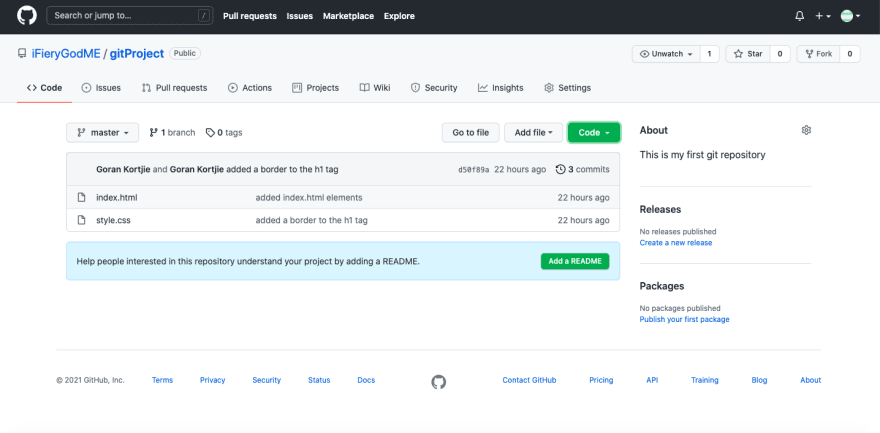Click the GitHub Octocat logo in header

pyautogui.click(x=27, y=16)
